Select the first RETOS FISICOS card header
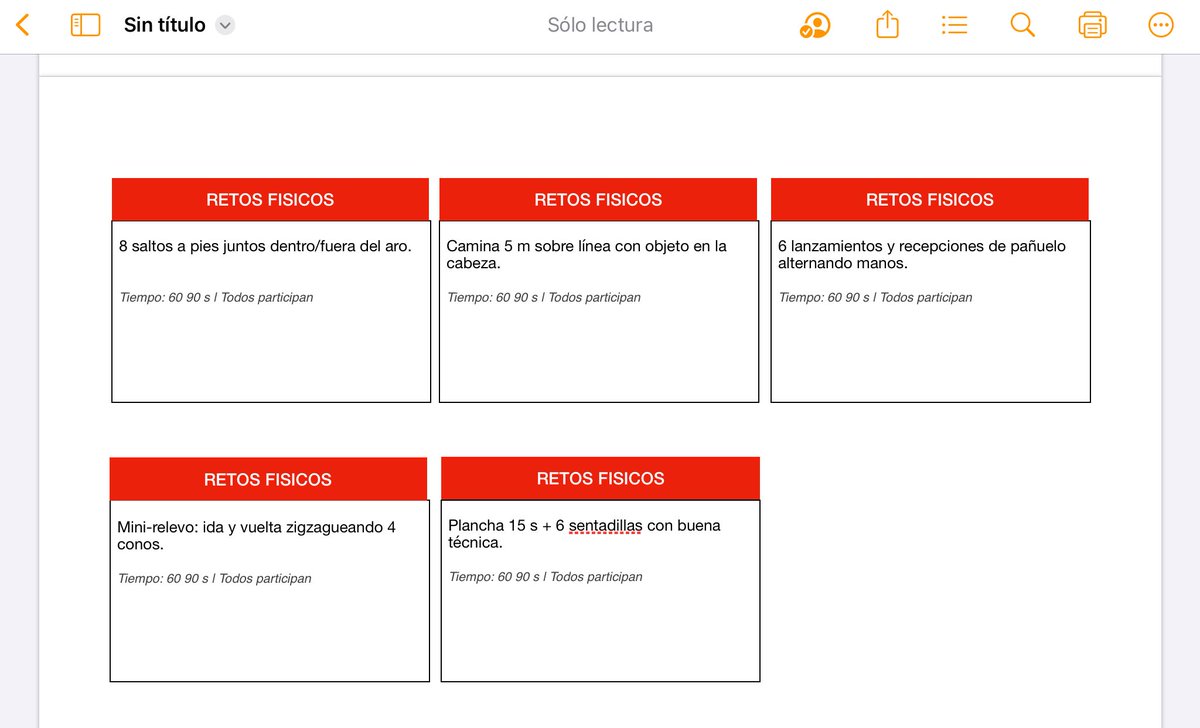Viewport: 1200px width, 728px height. 270,199
